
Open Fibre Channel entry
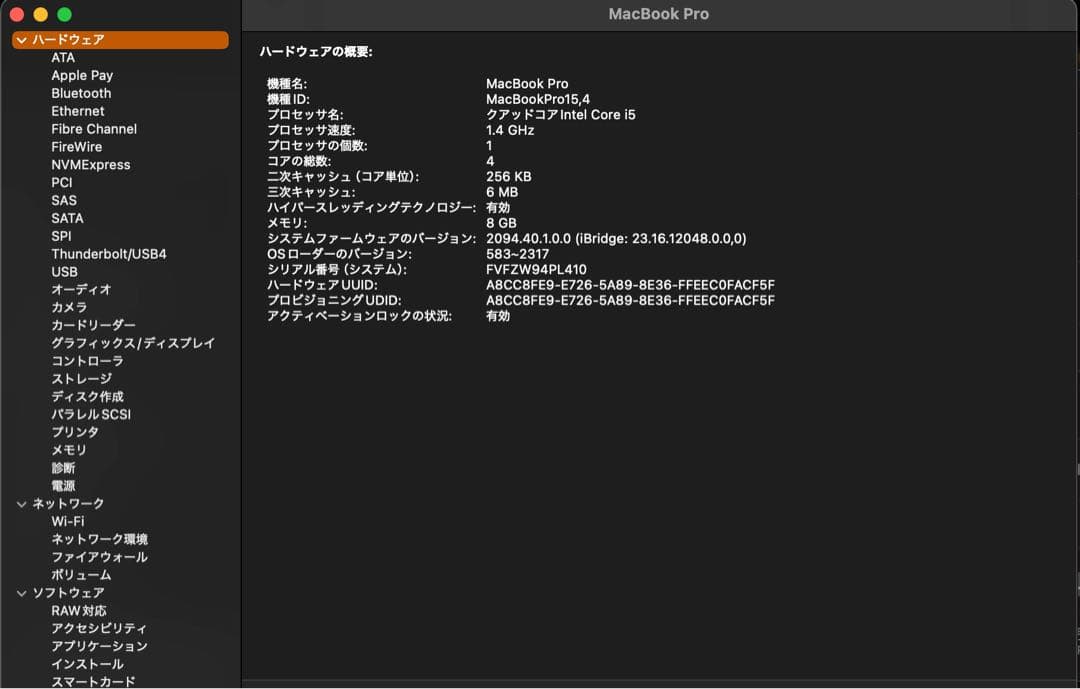pos(94,130)
